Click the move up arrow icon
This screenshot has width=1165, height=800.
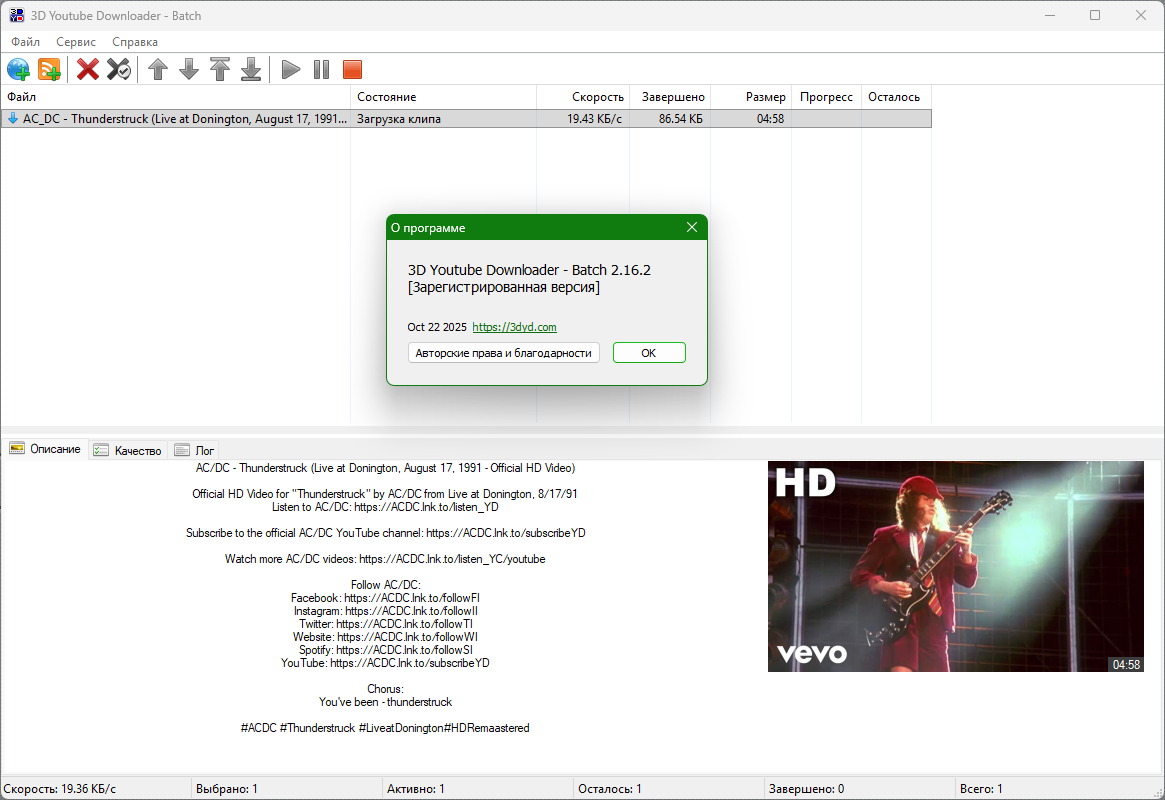pyautogui.click(x=158, y=70)
